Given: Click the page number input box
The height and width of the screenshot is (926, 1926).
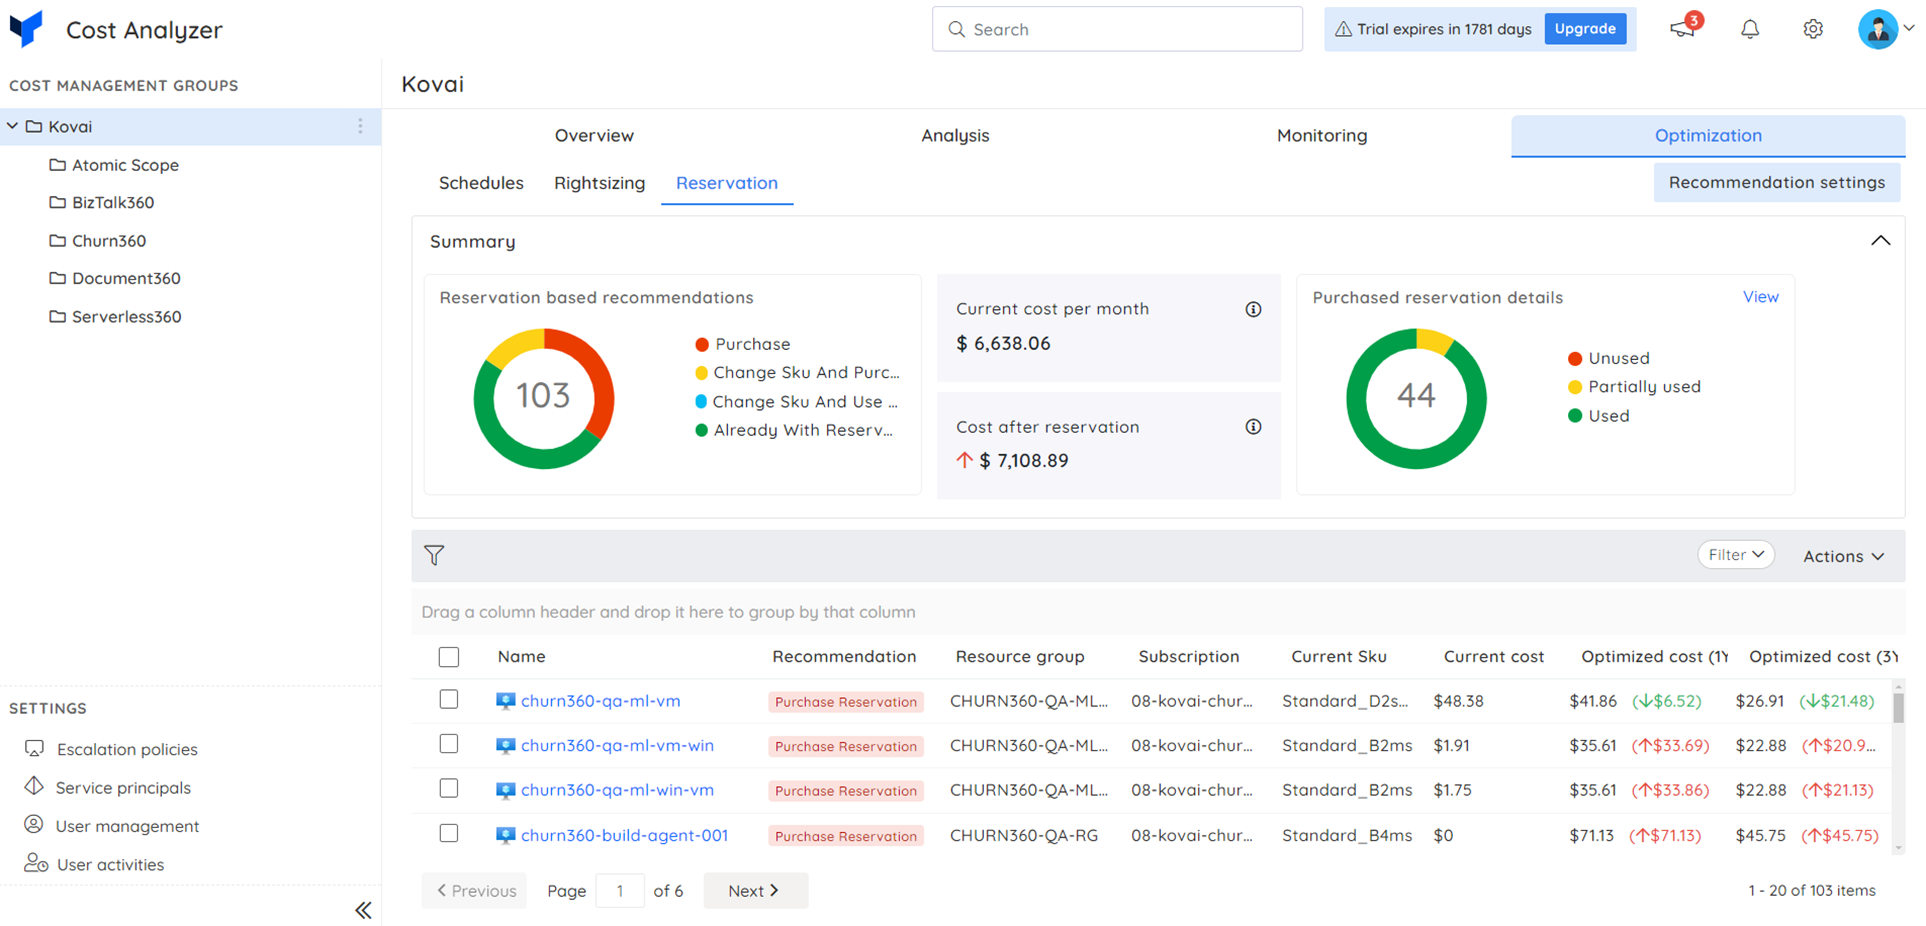Looking at the screenshot, I should (x=620, y=890).
